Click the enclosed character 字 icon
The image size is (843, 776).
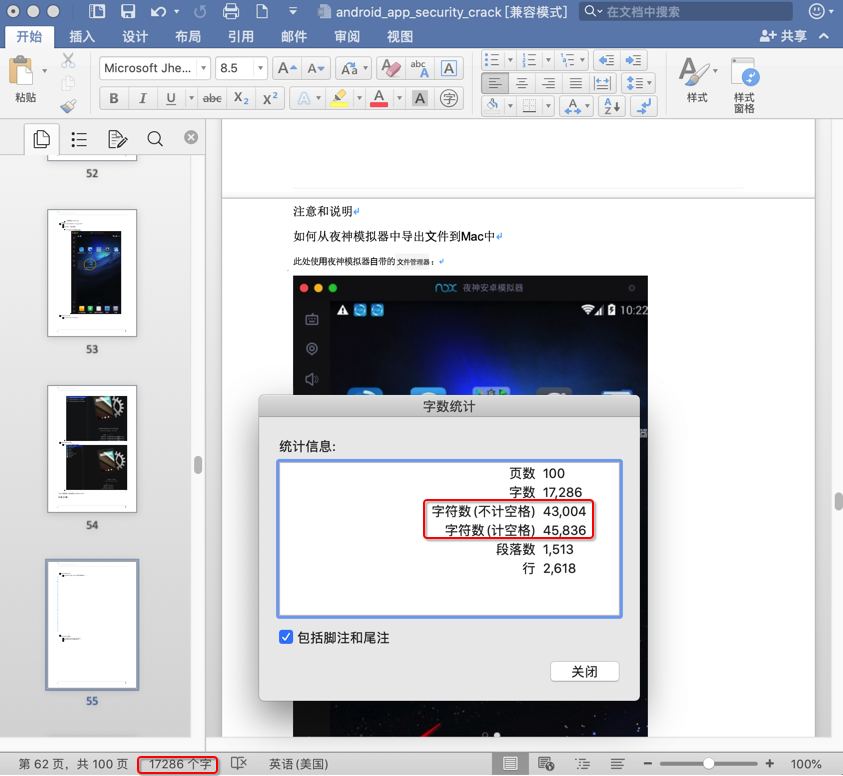pos(448,98)
